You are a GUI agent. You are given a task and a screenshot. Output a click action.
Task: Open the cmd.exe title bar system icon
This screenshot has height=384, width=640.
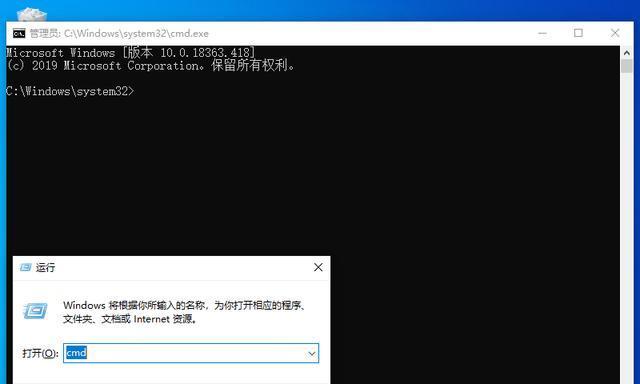19,33
